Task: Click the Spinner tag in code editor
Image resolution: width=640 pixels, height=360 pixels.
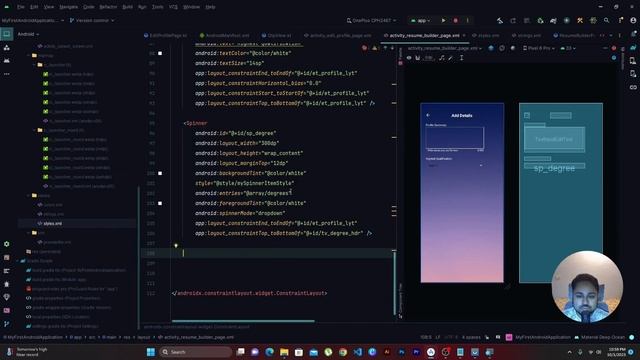Action: click(197, 123)
